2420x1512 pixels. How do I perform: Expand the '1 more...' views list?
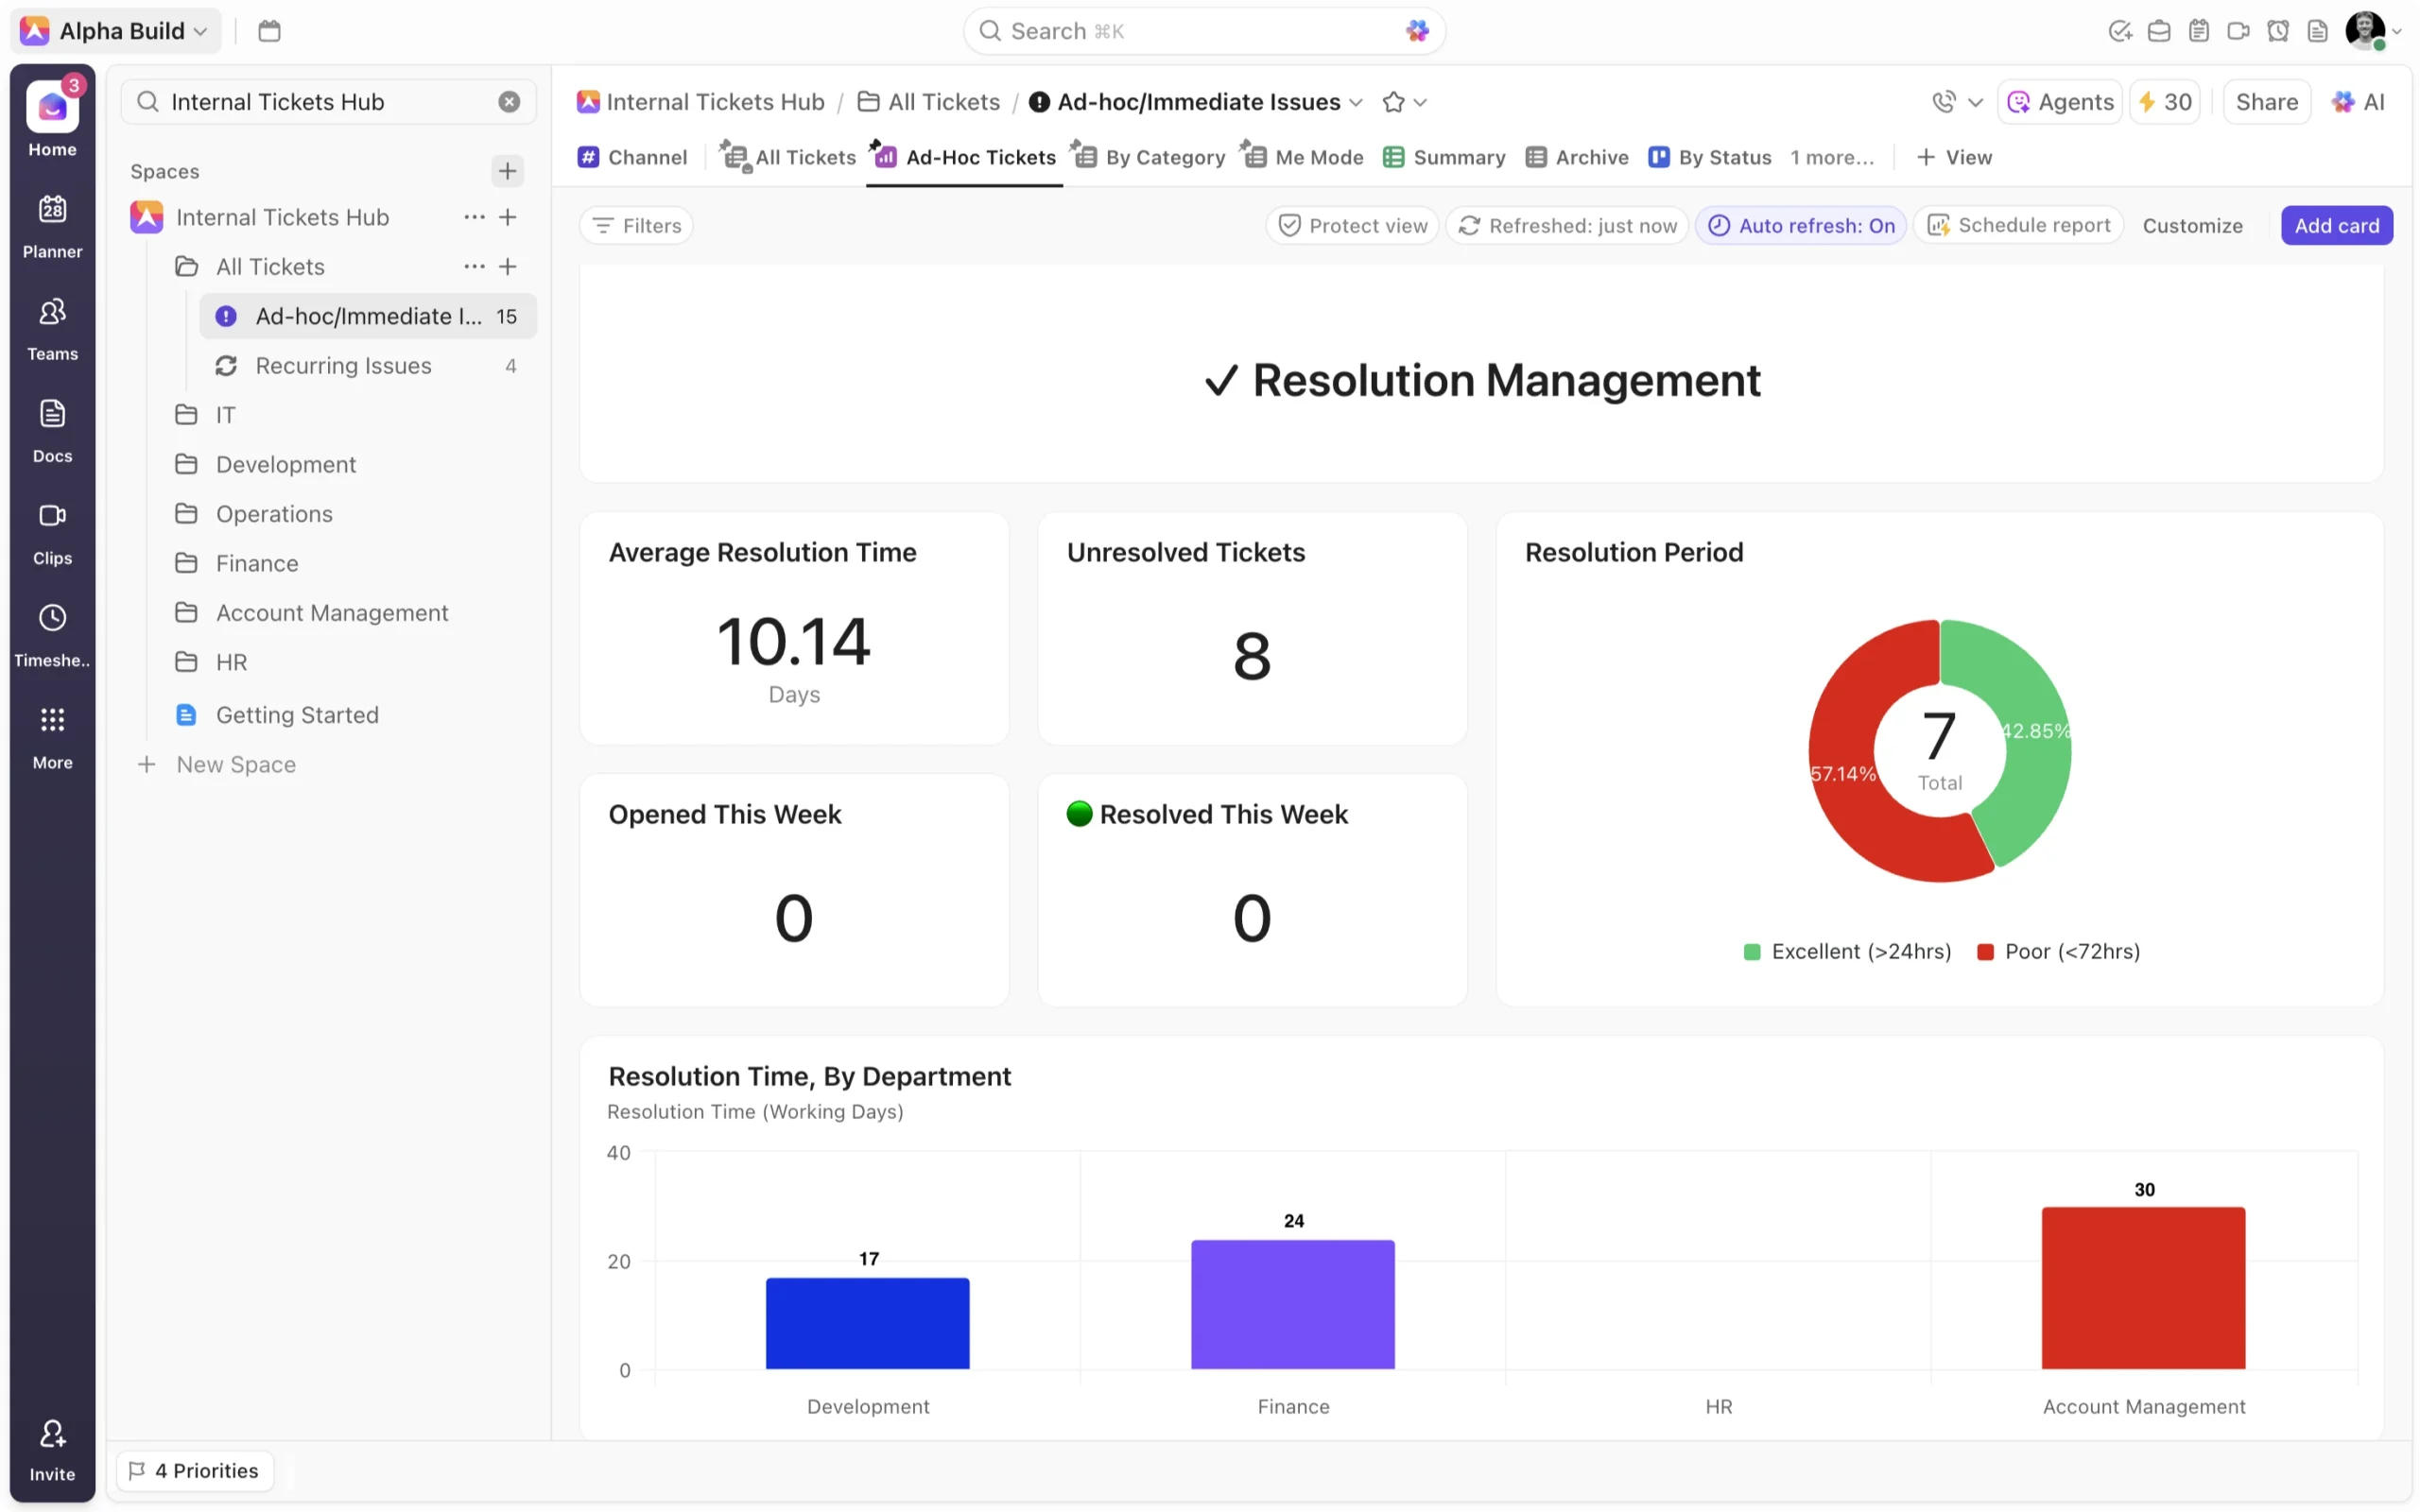(1831, 157)
